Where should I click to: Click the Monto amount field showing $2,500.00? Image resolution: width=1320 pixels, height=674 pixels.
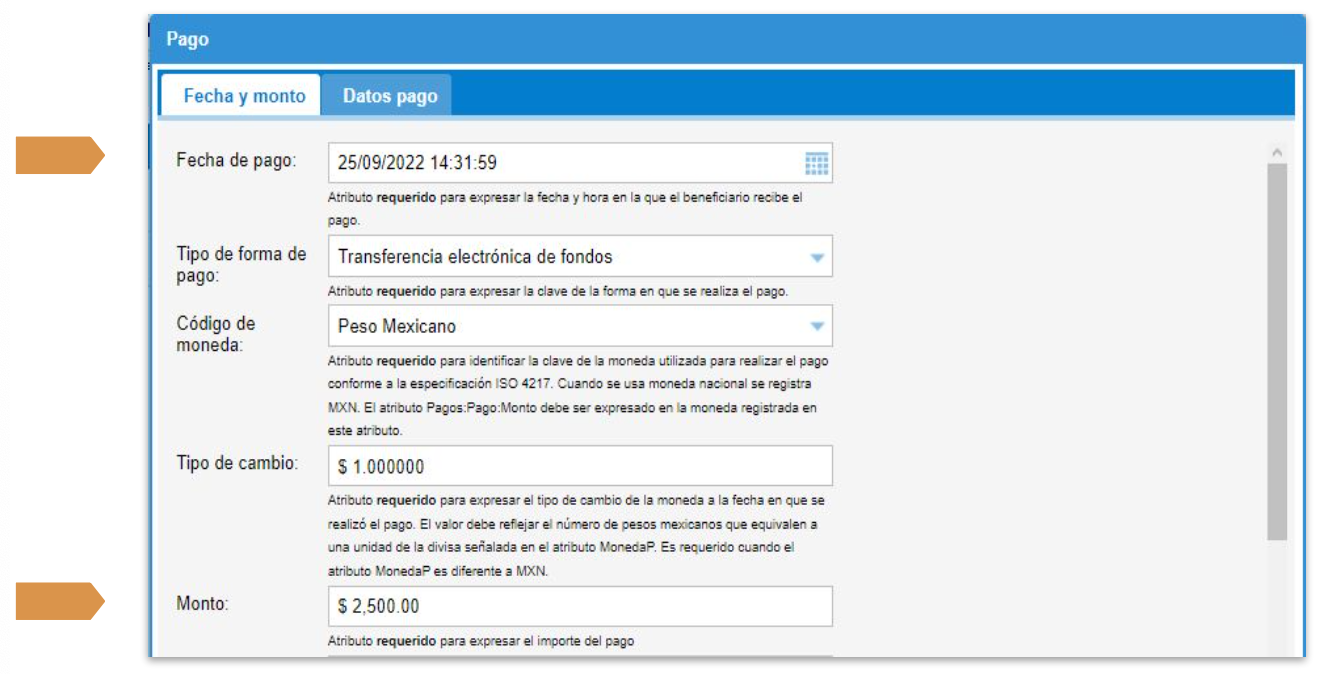point(580,606)
